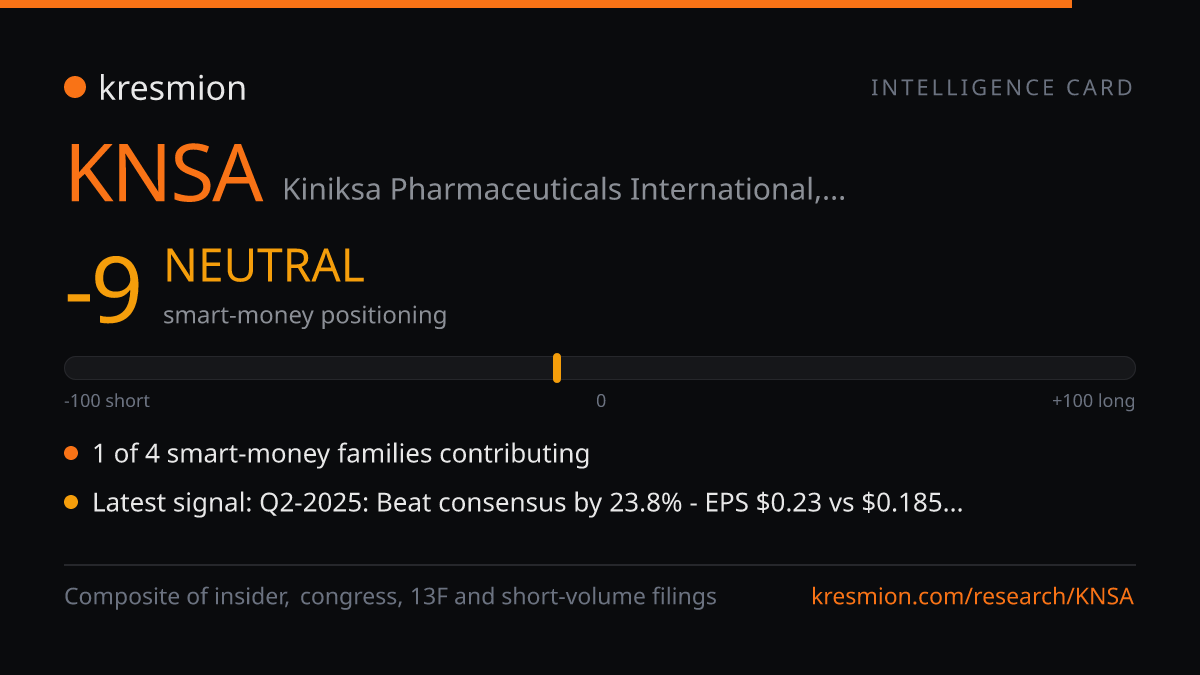The image size is (1200, 675).
Task: Click the kresmion brand name
Action: click(x=172, y=88)
